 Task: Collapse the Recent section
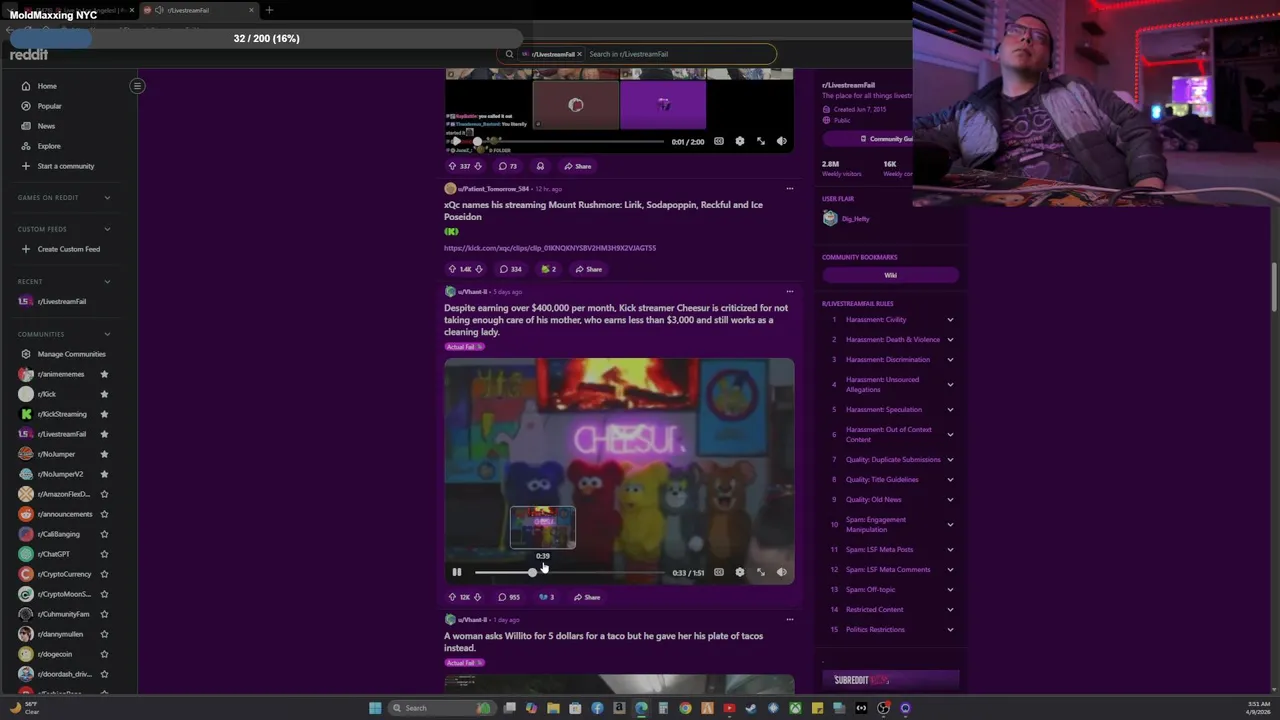point(107,281)
